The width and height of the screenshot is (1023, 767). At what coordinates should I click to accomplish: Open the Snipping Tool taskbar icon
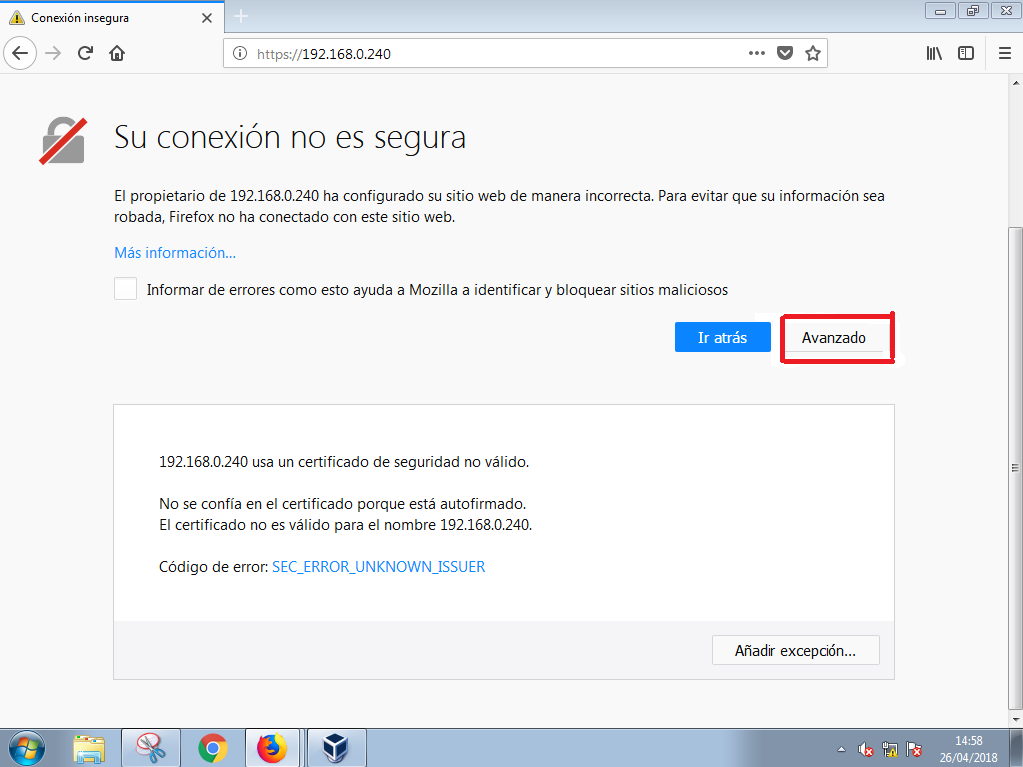[x=151, y=748]
